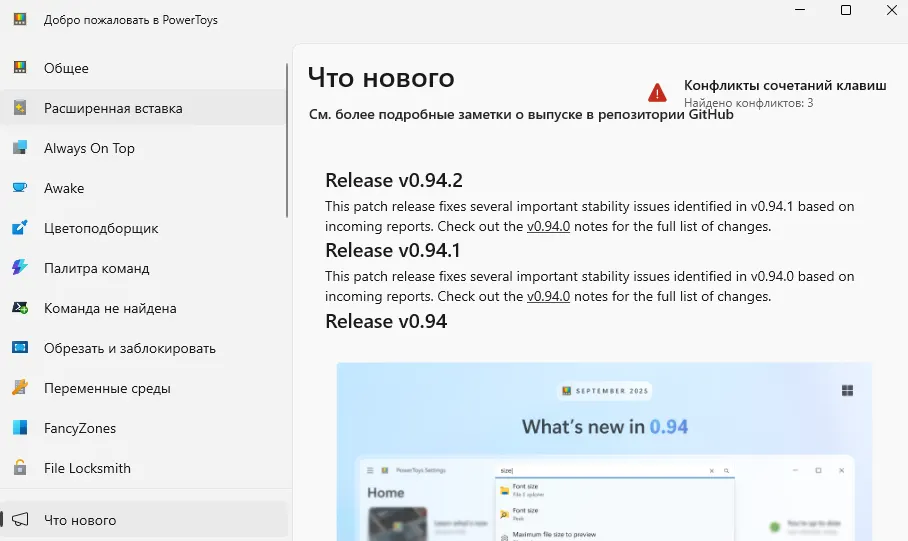Click the Общее sidebar icon
This screenshot has height=541, width=908.
(x=19, y=68)
